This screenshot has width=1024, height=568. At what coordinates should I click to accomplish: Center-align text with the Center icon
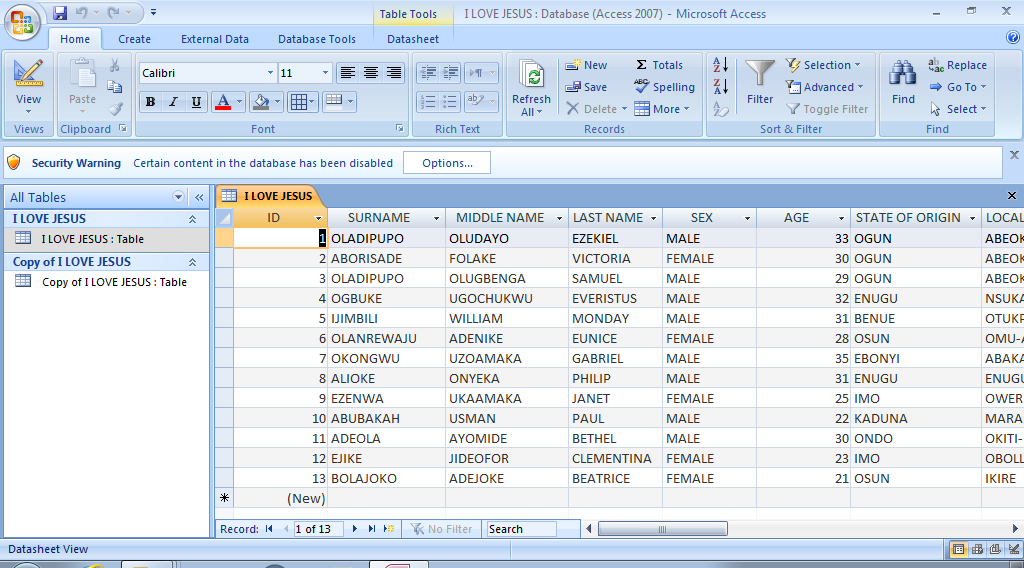(371, 73)
